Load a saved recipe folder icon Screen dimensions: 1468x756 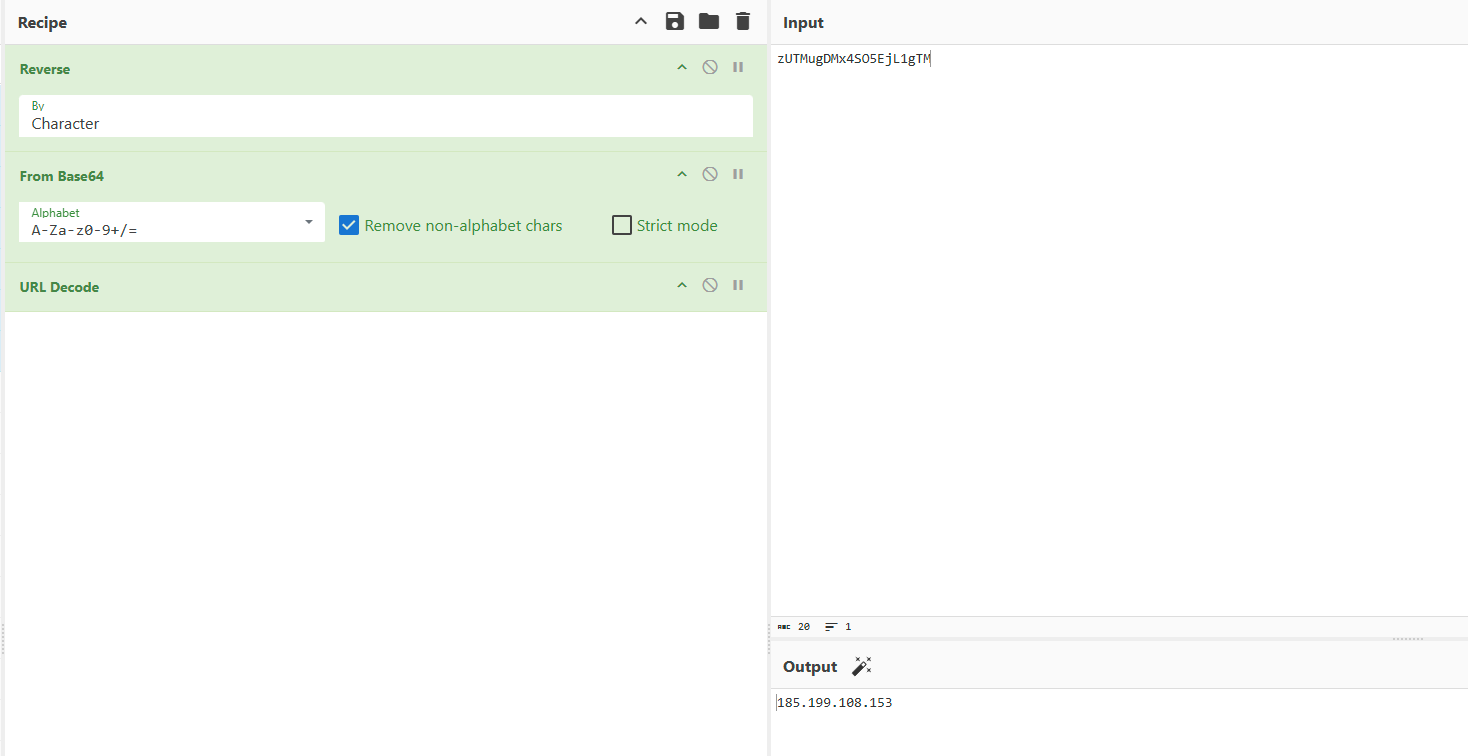[x=709, y=21]
